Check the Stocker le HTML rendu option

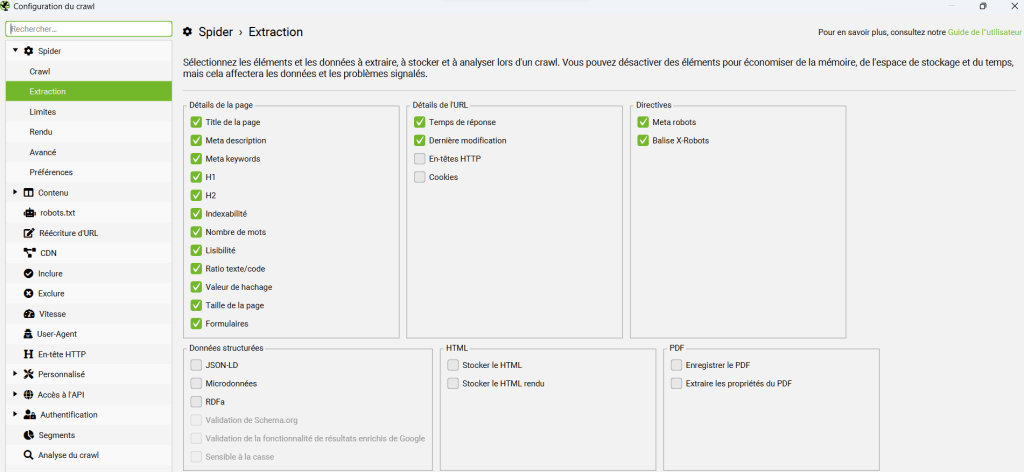pos(453,383)
